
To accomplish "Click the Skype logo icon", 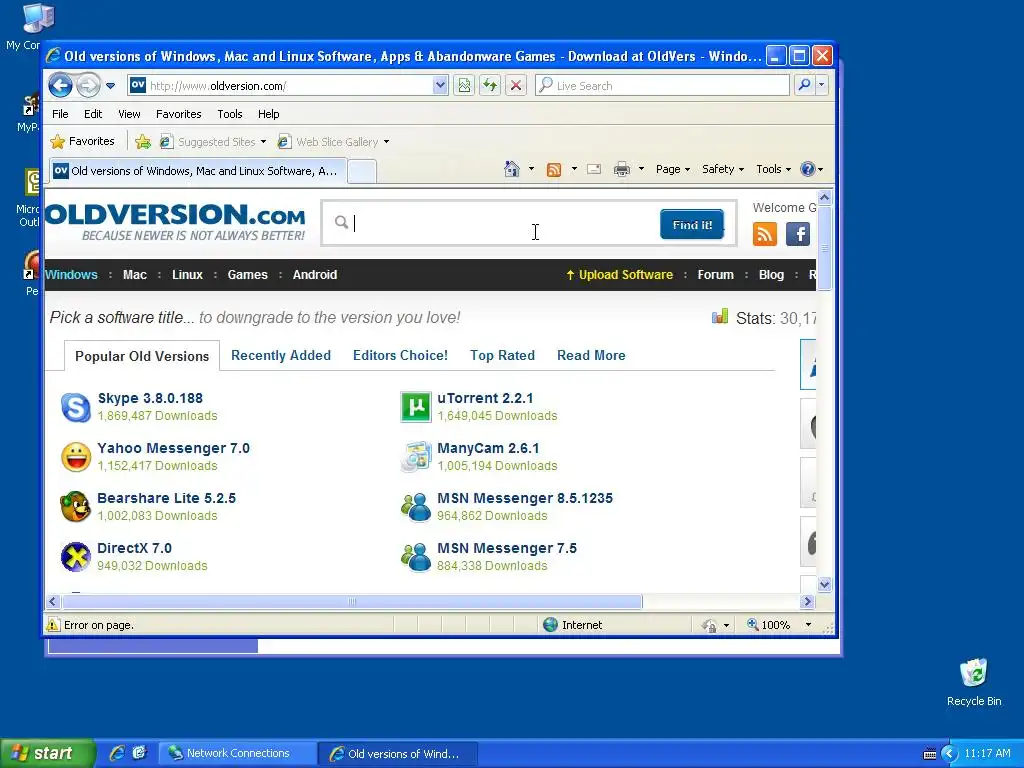I will tap(76, 408).
